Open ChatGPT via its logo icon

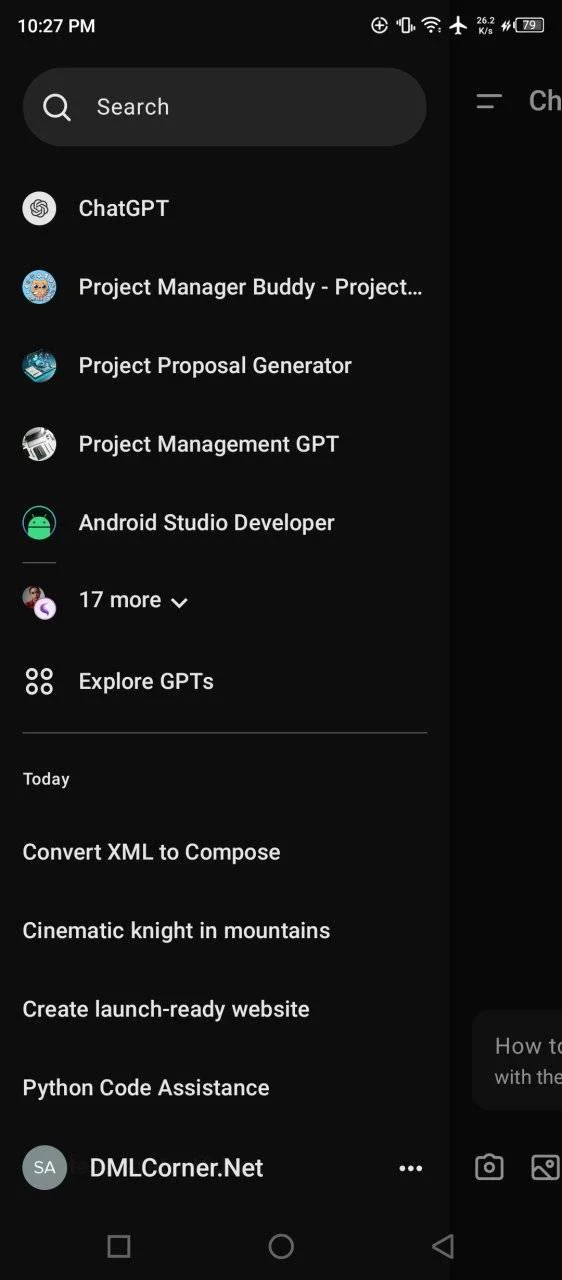(x=39, y=208)
